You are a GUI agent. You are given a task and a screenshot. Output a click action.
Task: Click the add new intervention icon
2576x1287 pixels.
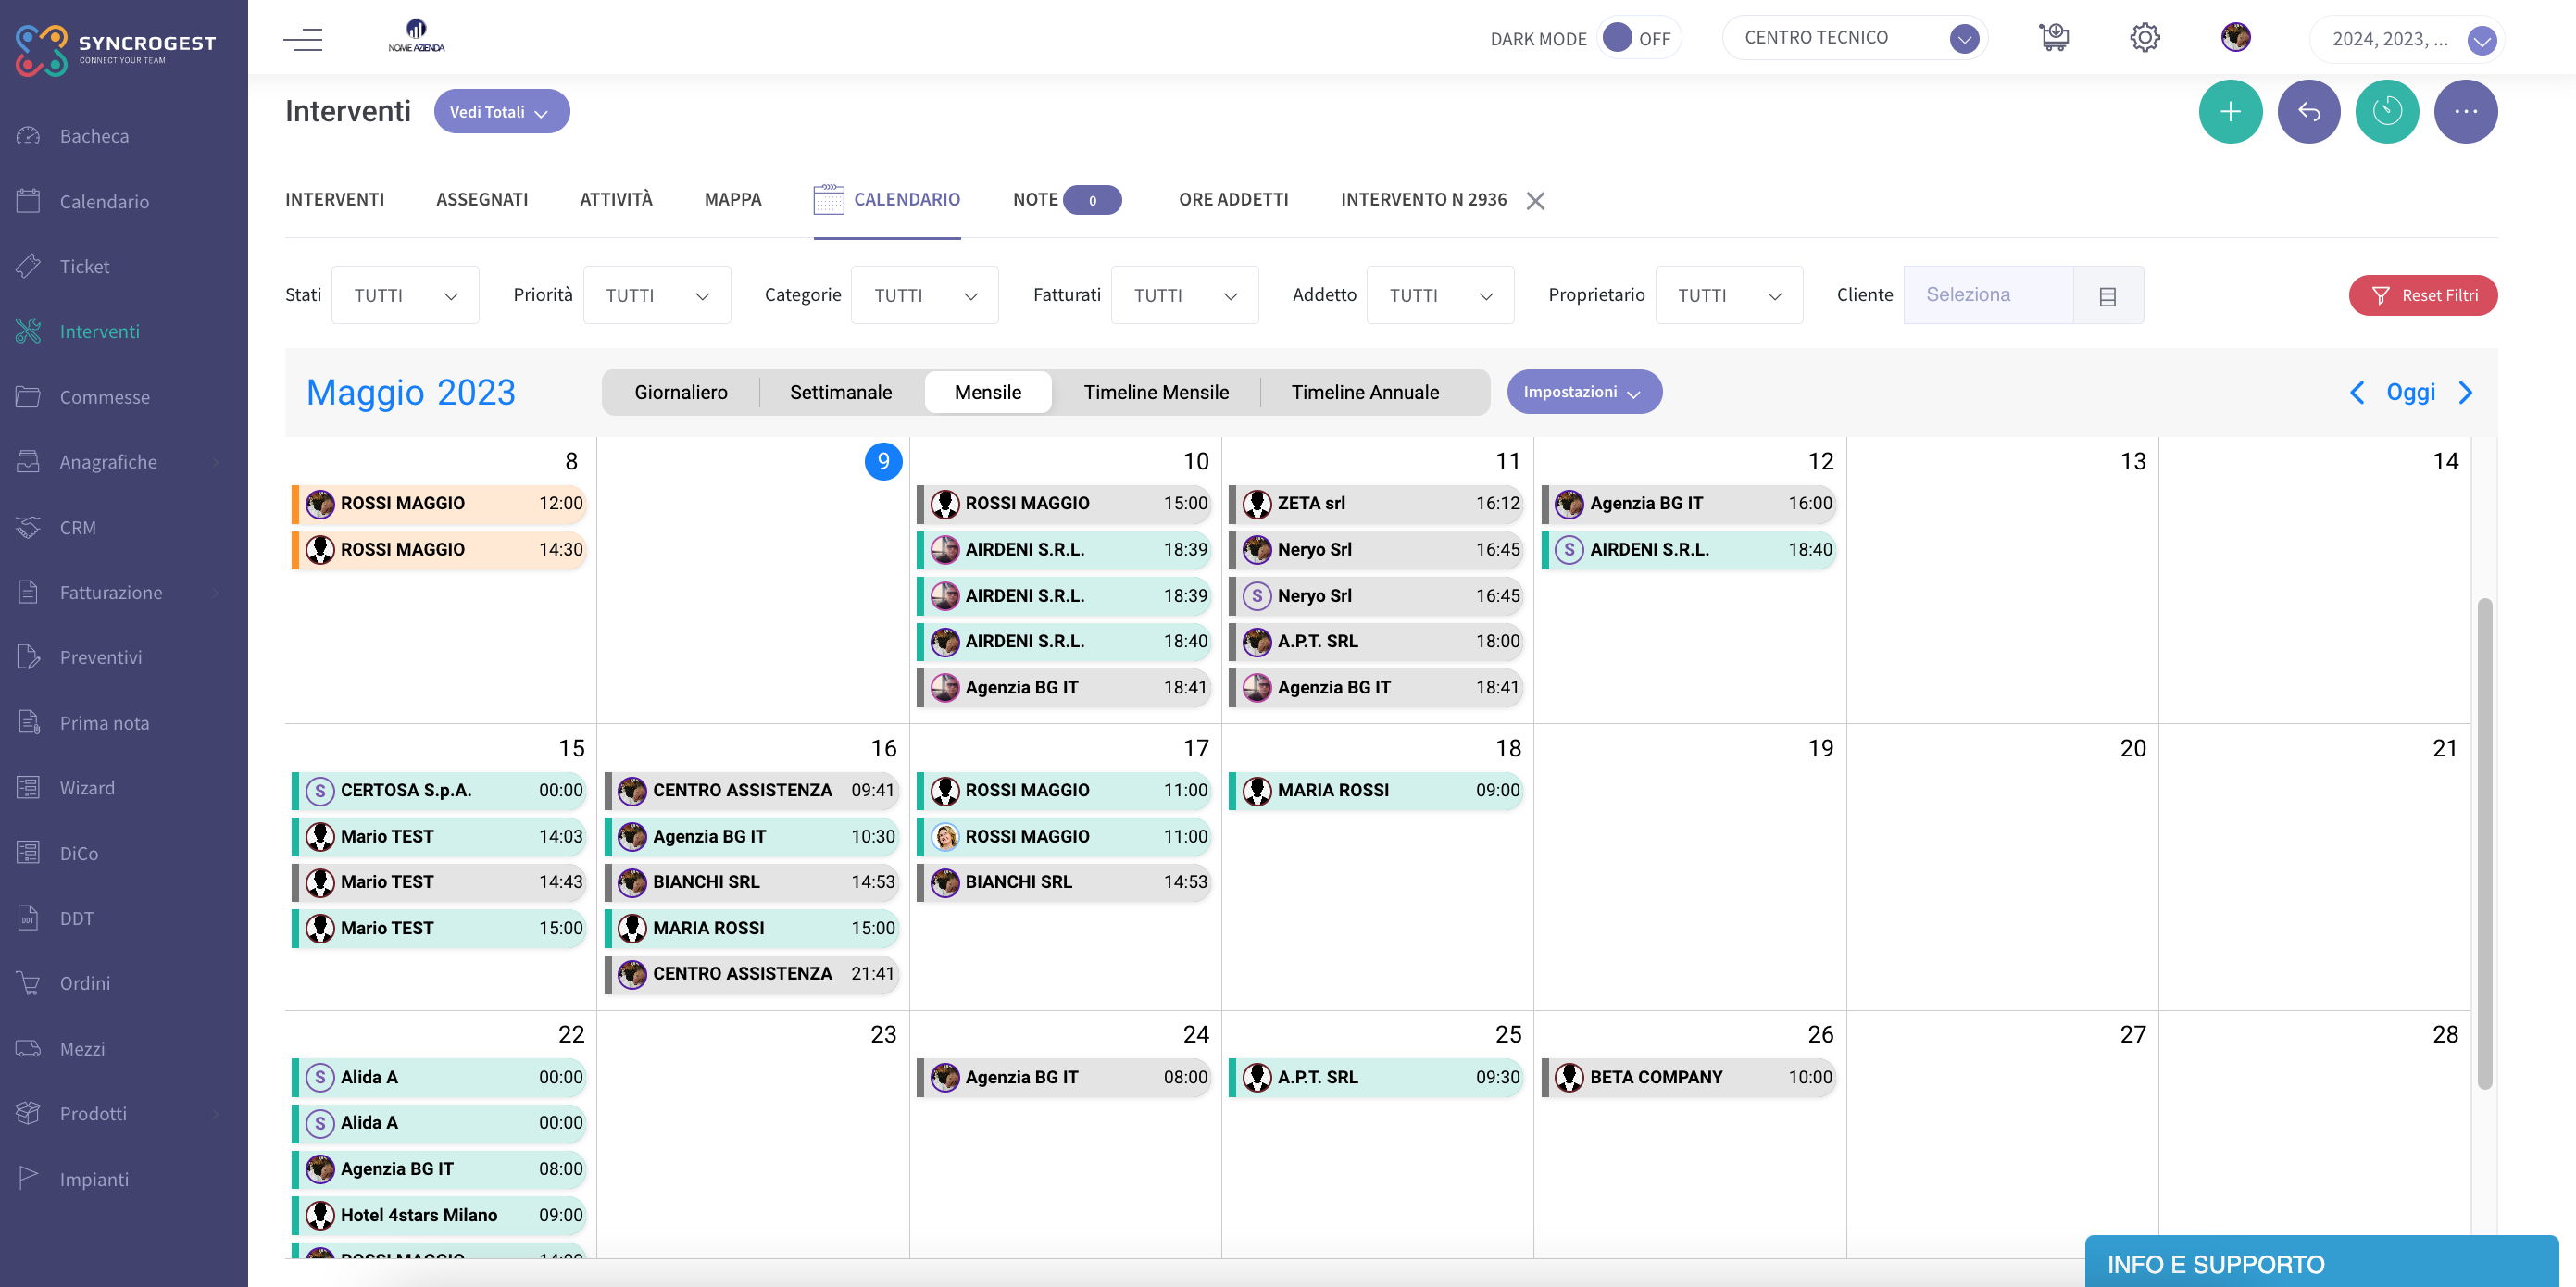[2231, 110]
